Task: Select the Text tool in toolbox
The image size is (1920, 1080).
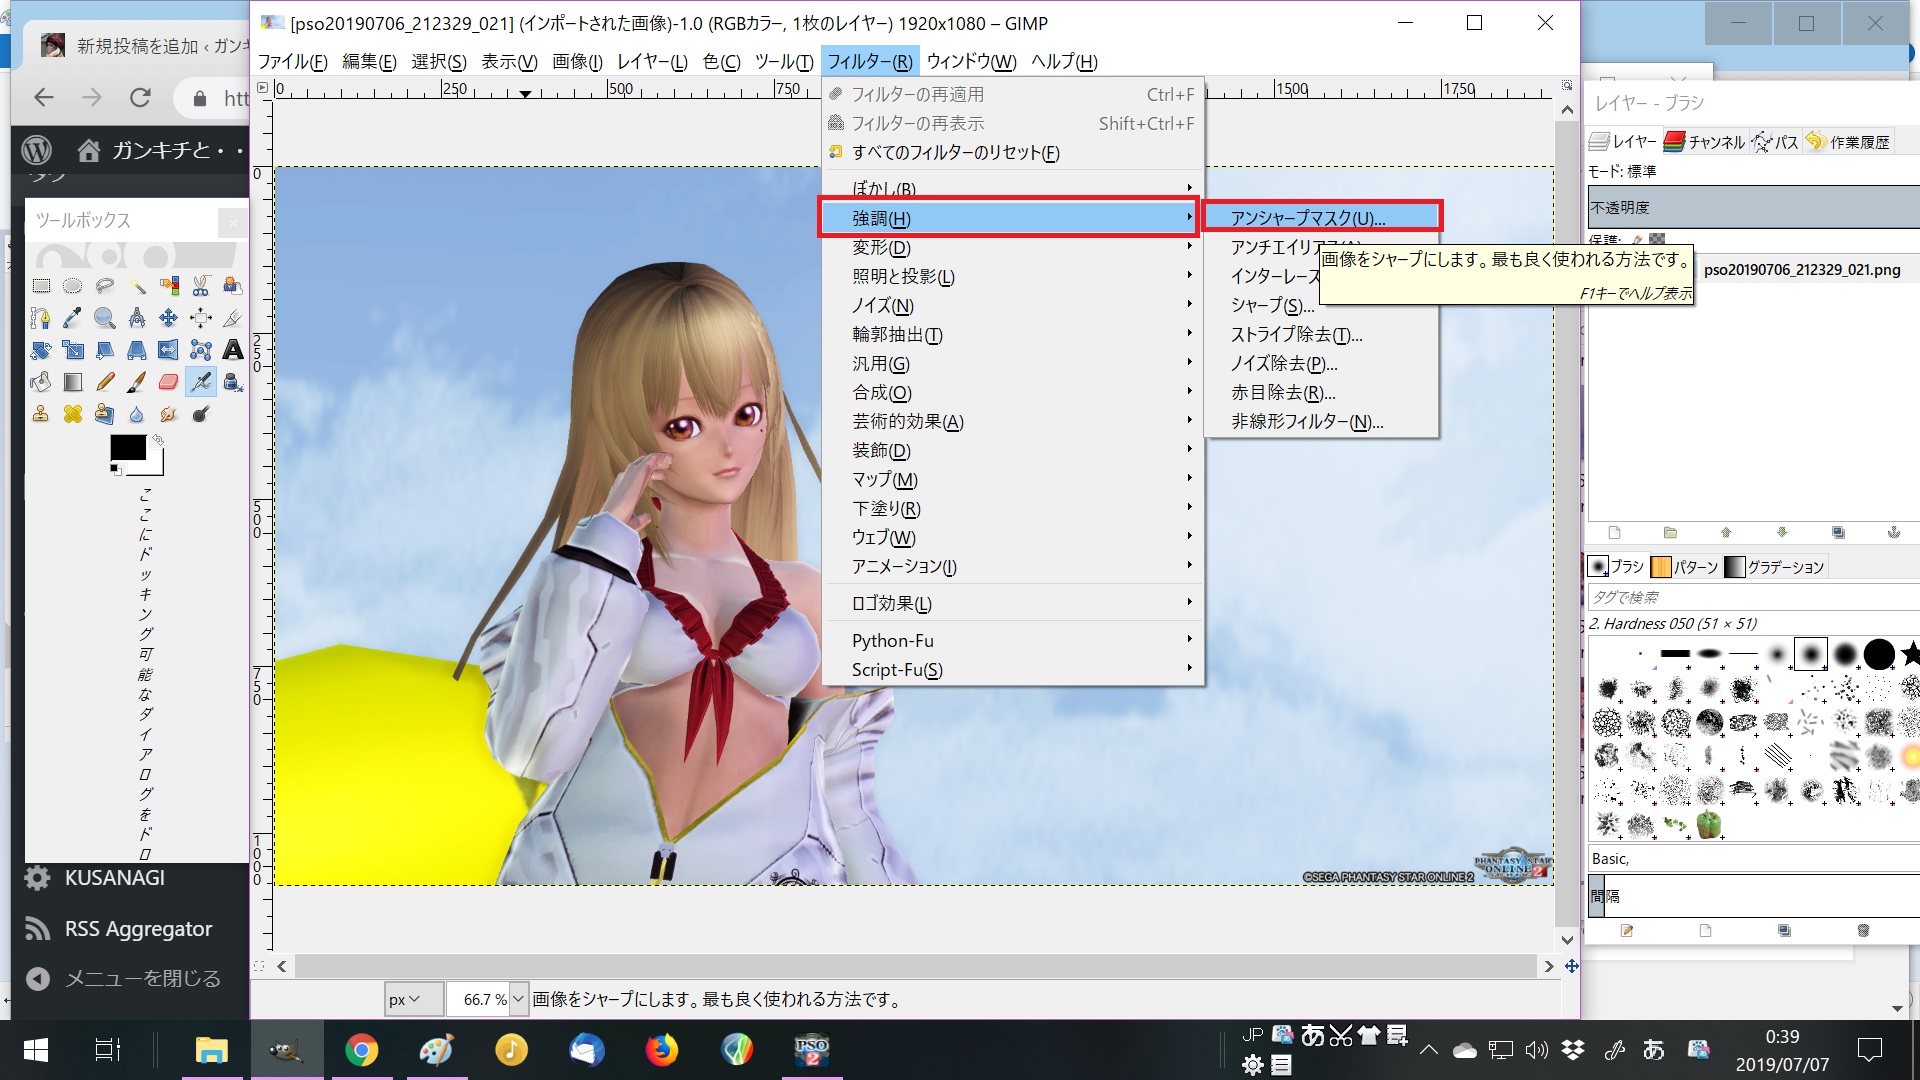Action: click(x=232, y=350)
